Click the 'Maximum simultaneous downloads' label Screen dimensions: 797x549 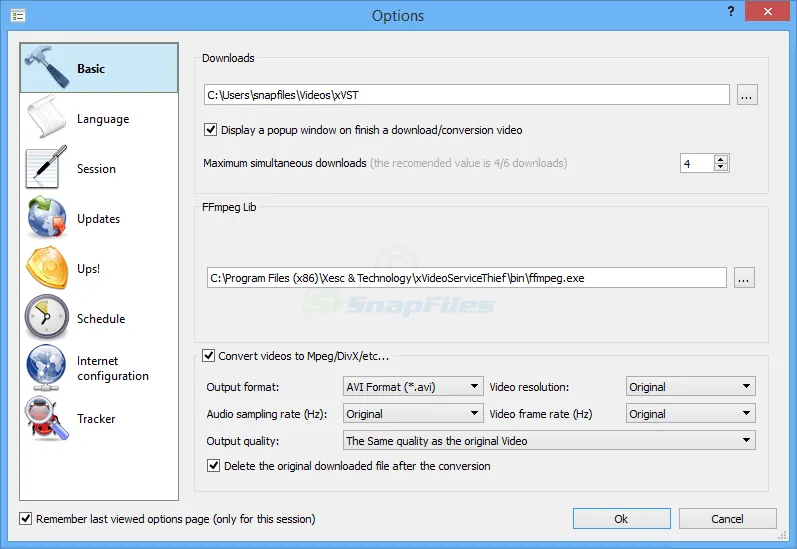[285, 163]
